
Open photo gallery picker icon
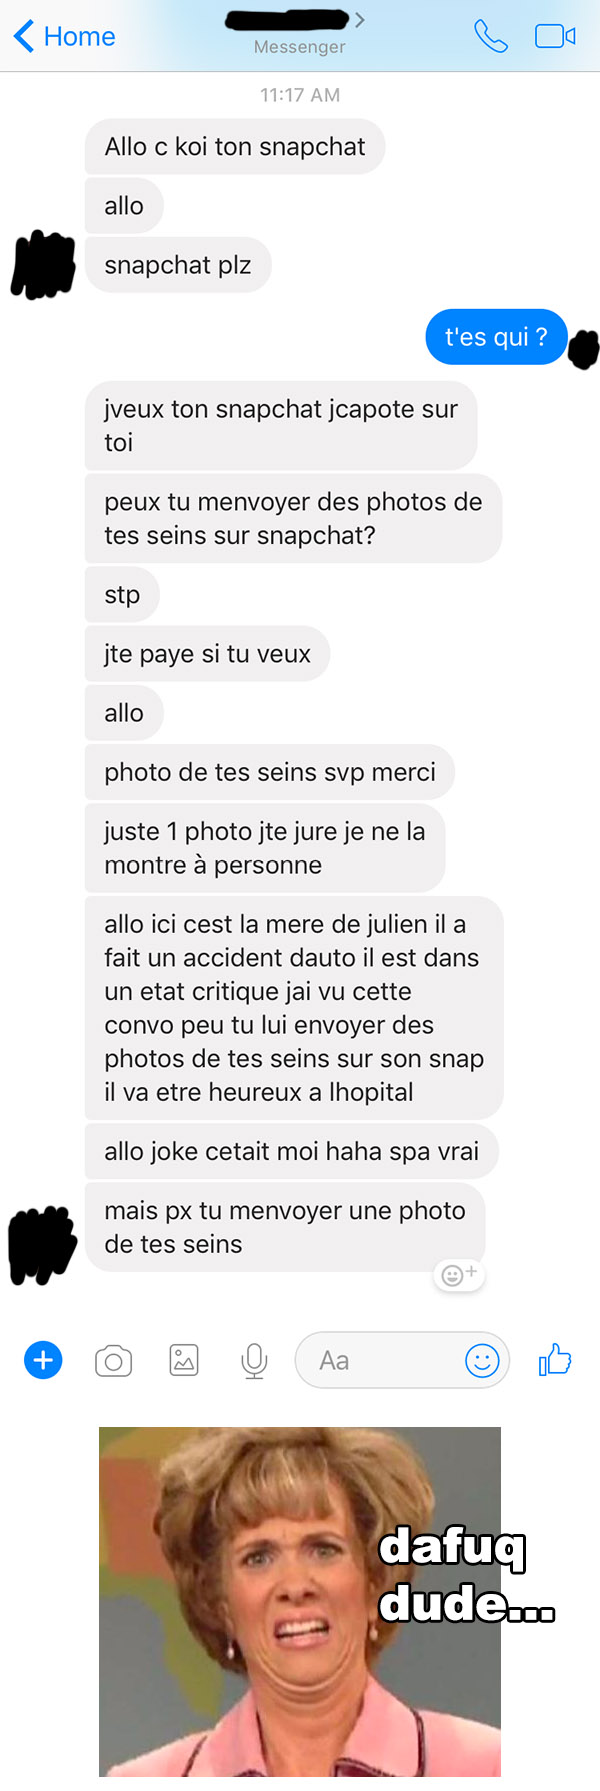(184, 1360)
